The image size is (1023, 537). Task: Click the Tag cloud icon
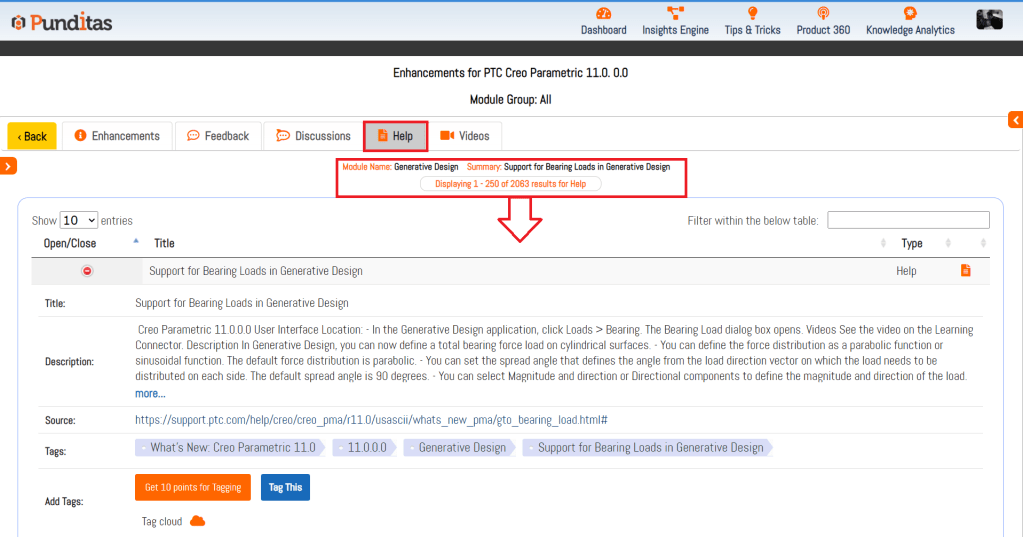197,521
